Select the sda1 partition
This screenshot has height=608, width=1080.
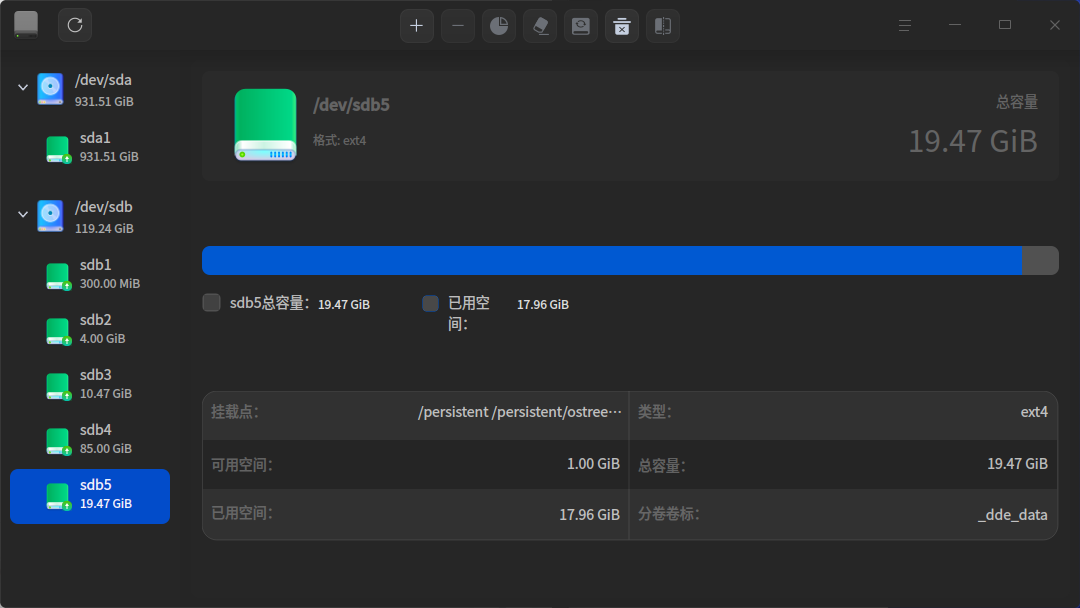90,147
